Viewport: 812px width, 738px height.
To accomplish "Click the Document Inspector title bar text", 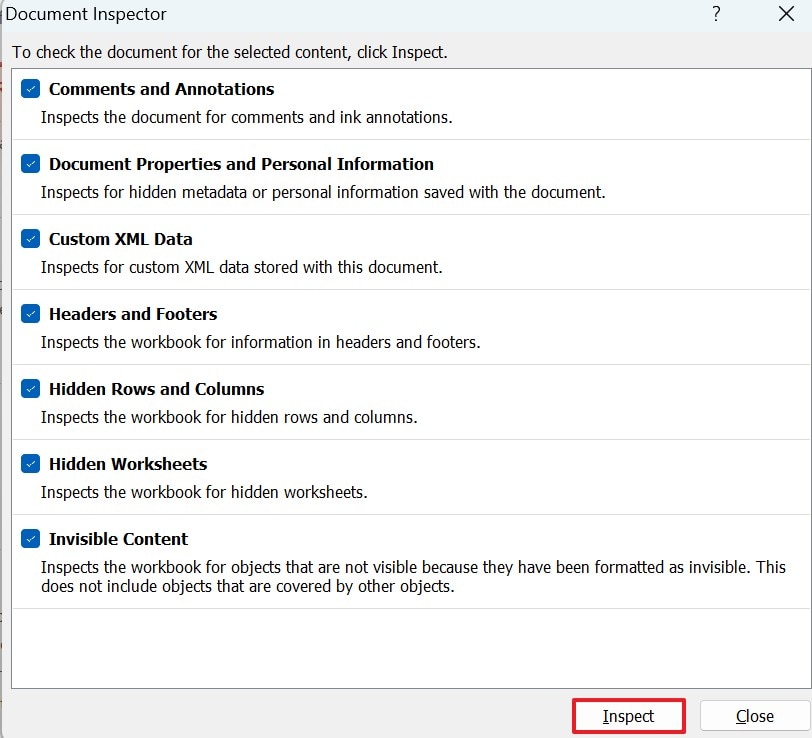I will click(87, 14).
